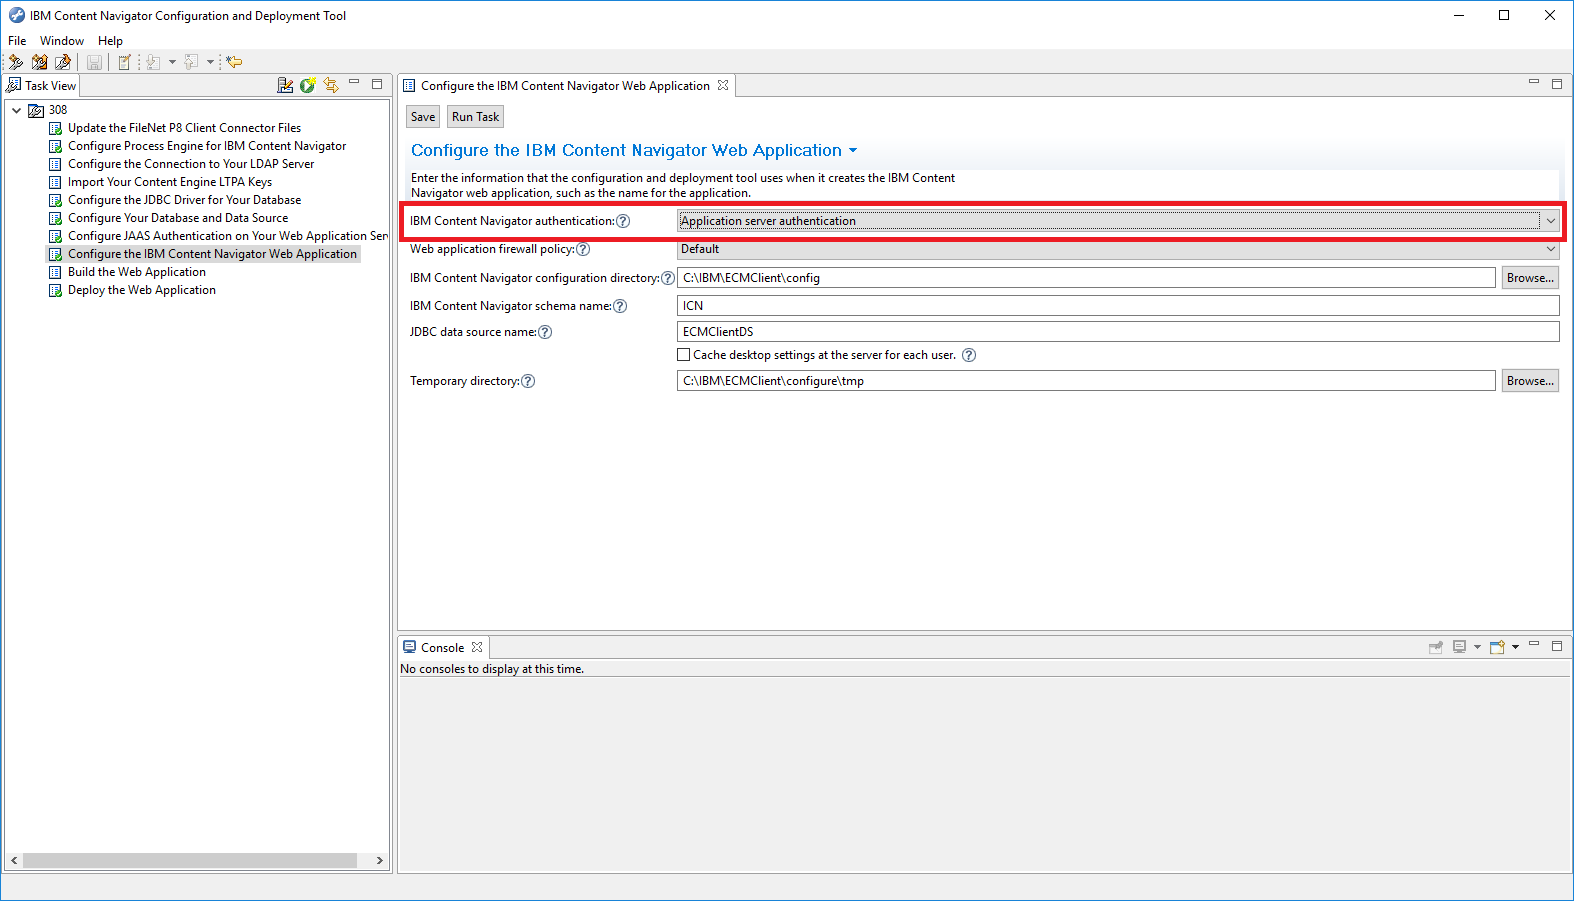Click the schema name input field
1574x901 pixels.
pyautogui.click(x=1118, y=306)
